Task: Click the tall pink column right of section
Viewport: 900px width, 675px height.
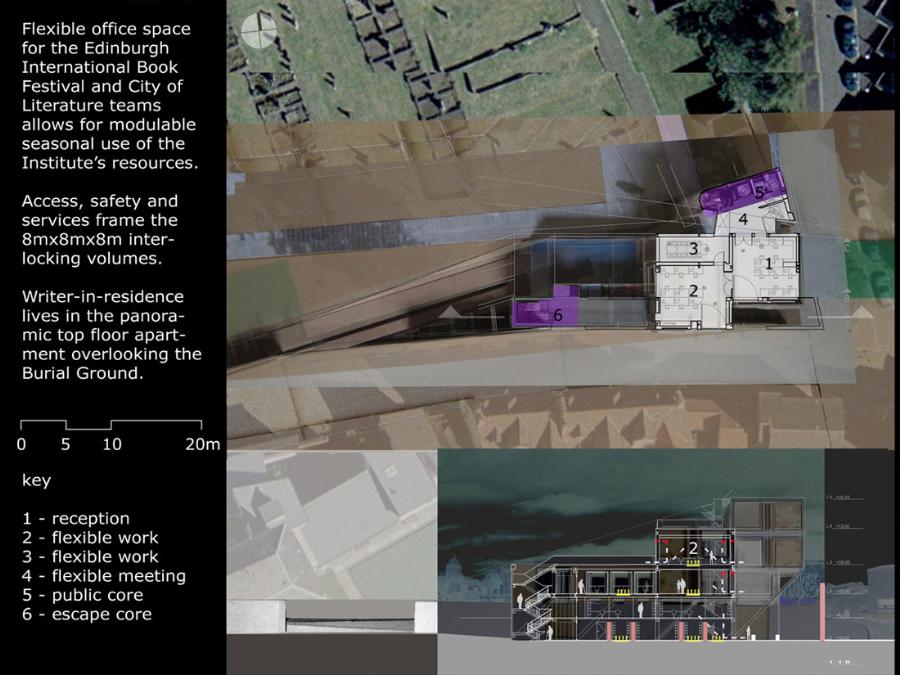Action: click(x=824, y=620)
